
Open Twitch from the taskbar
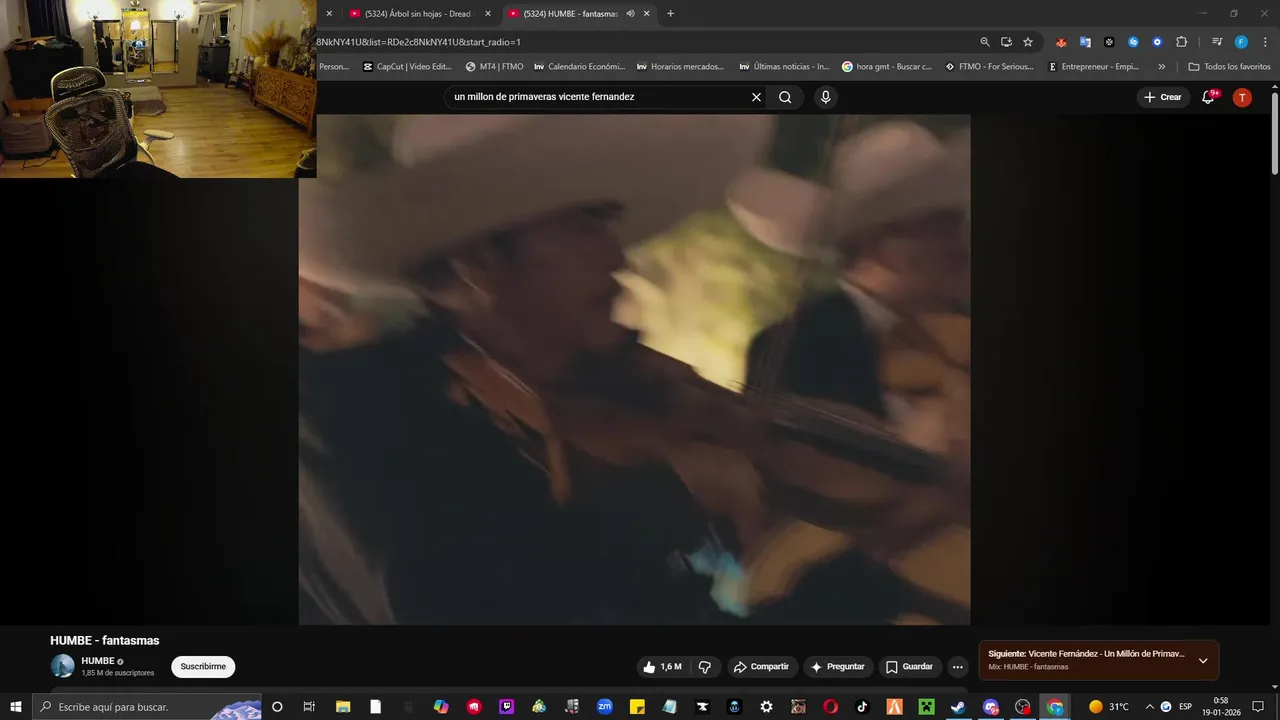coord(506,707)
